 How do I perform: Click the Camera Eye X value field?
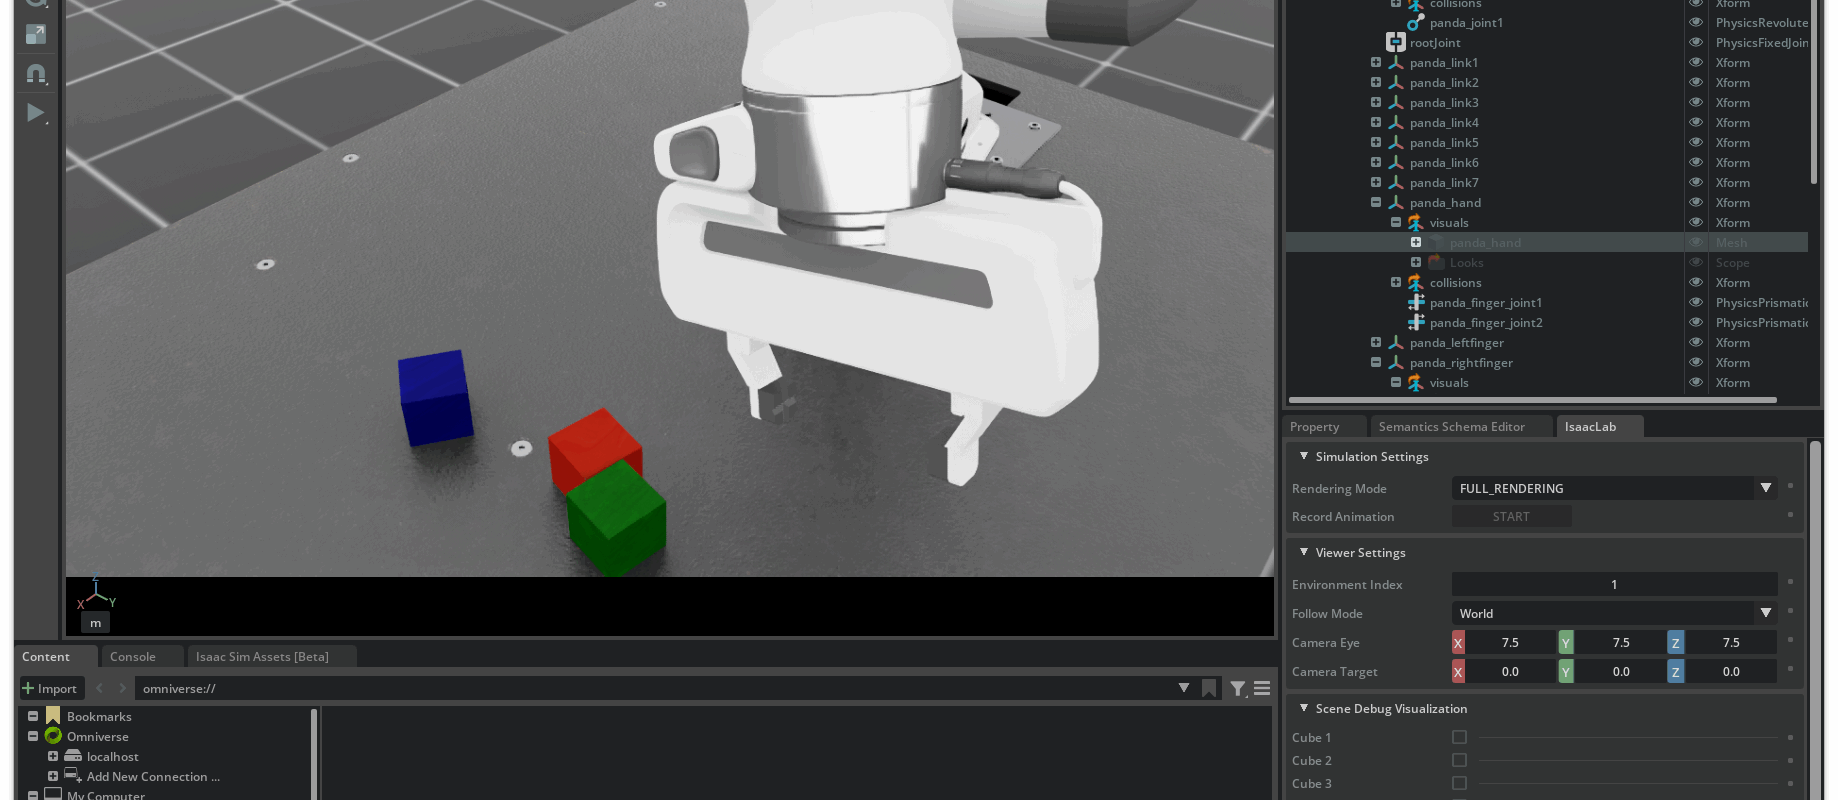coord(1510,643)
